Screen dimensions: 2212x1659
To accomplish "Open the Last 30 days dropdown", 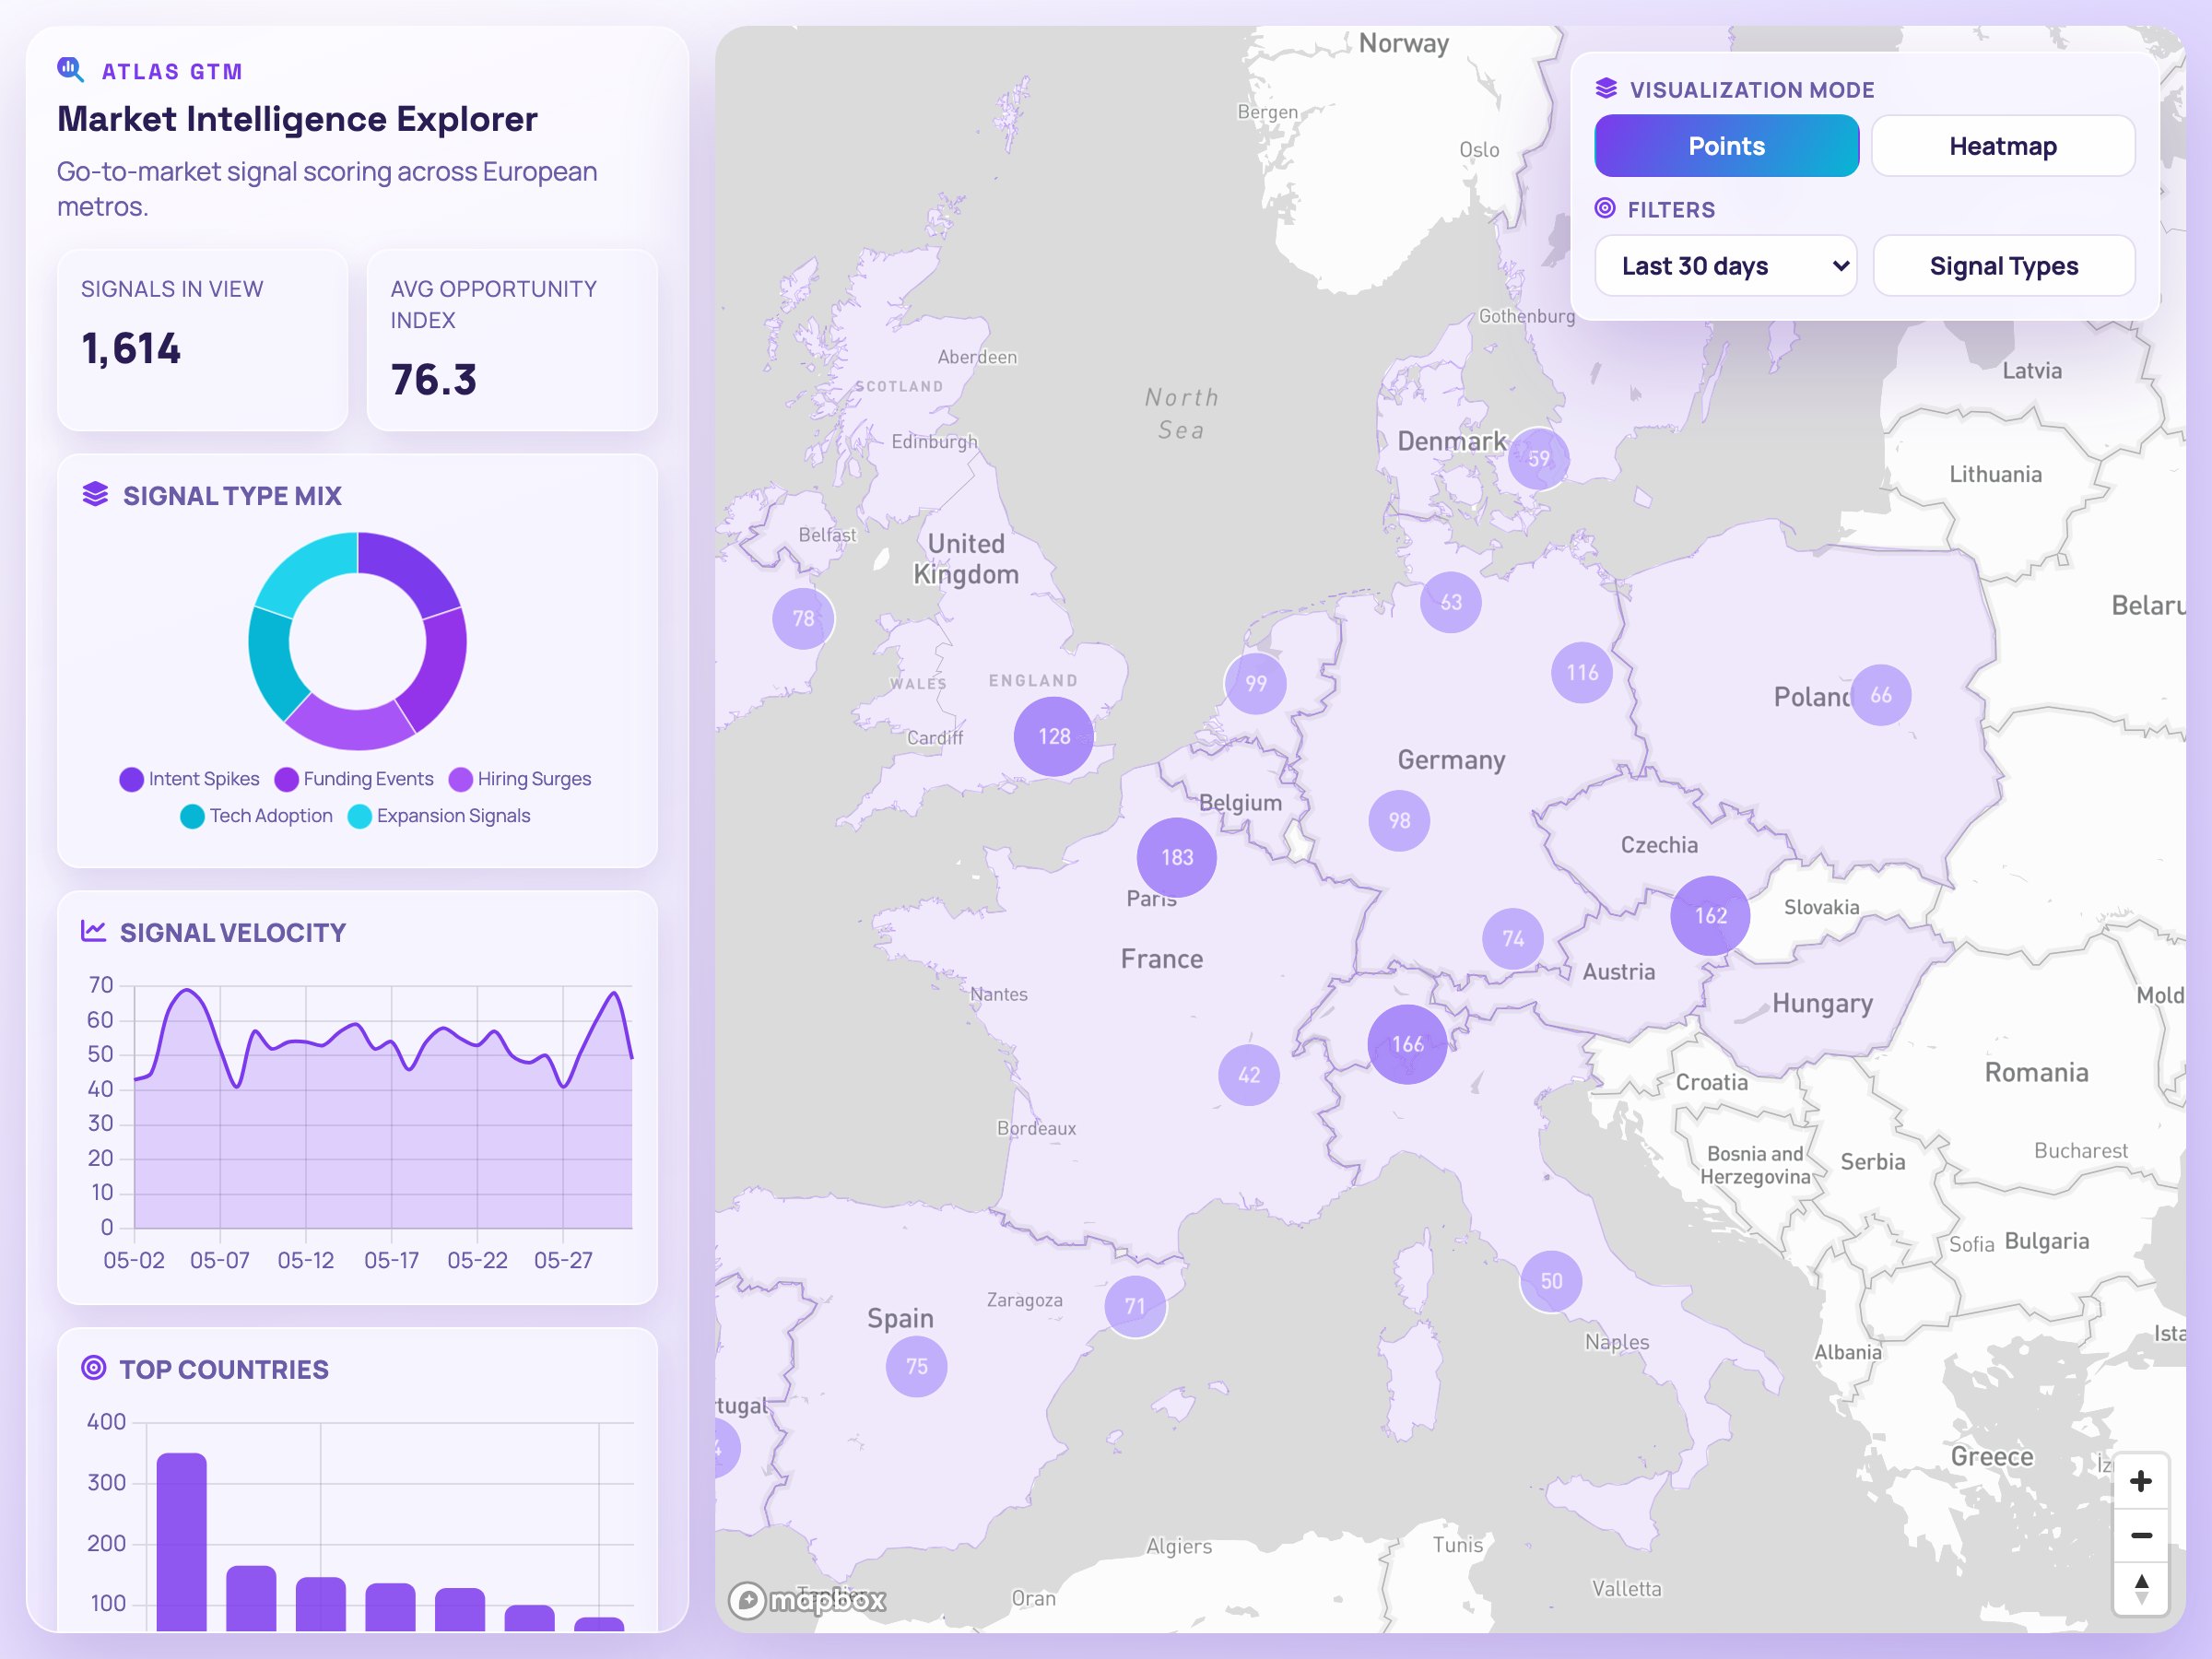I will 1725,266.
